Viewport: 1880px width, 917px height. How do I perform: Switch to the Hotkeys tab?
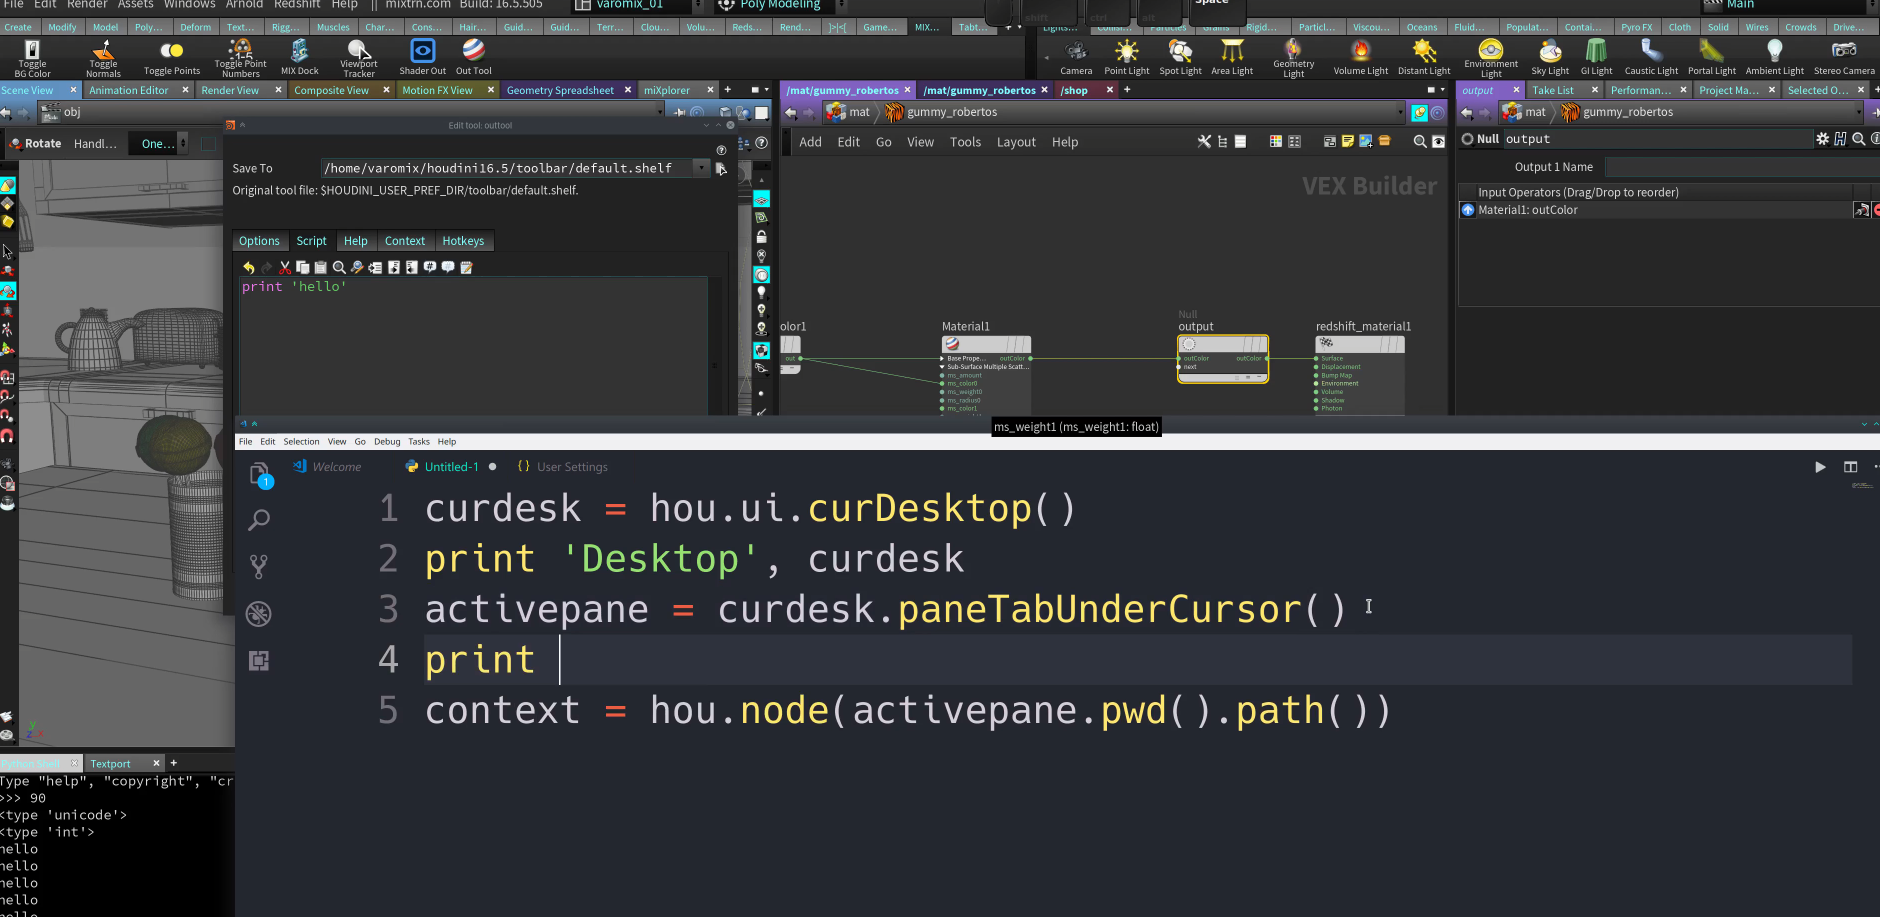(x=463, y=241)
